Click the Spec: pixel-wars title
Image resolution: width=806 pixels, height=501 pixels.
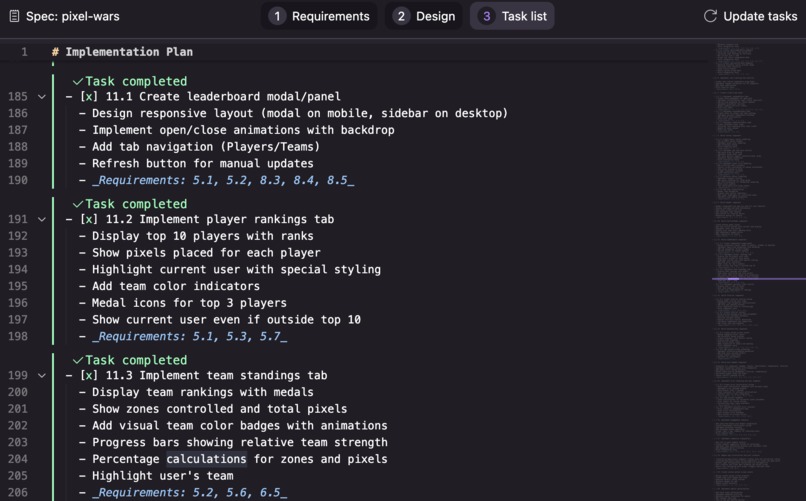[x=72, y=16]
